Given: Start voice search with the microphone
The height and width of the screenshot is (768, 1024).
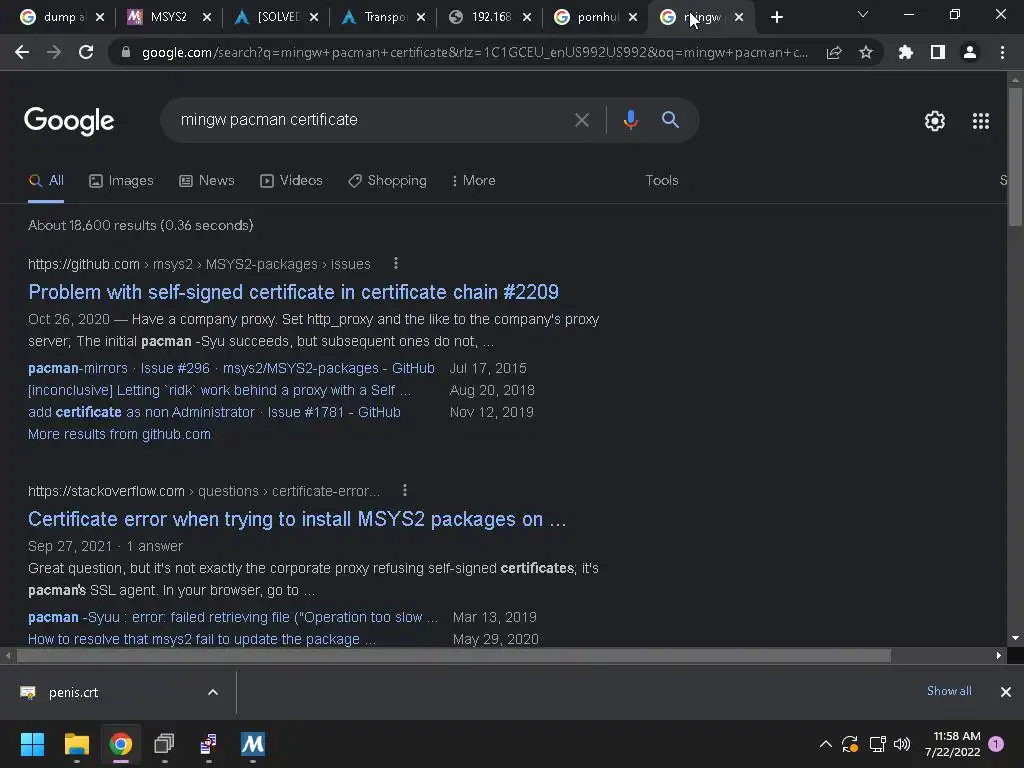Looking at the screenshot, I should [630, 120].
